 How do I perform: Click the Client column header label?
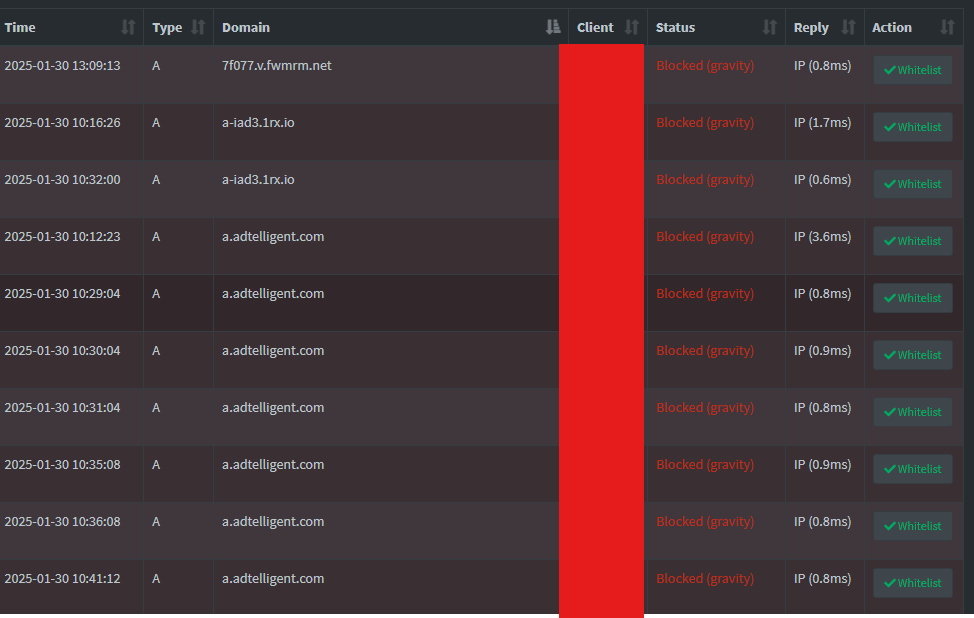pyautogui.click(x=595, y=27)
